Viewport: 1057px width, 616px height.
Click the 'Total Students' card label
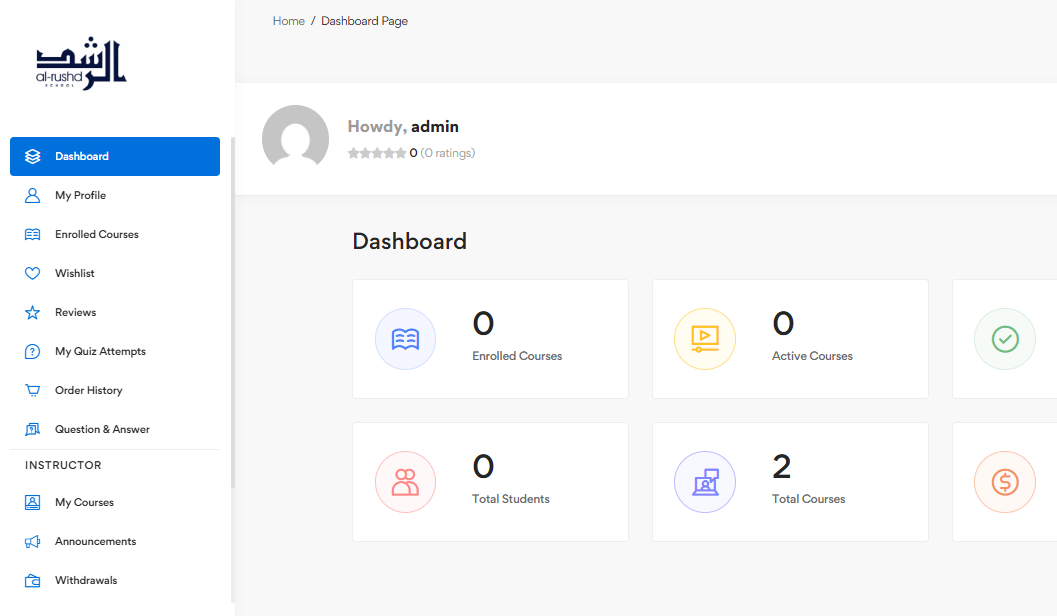(510, 499)
